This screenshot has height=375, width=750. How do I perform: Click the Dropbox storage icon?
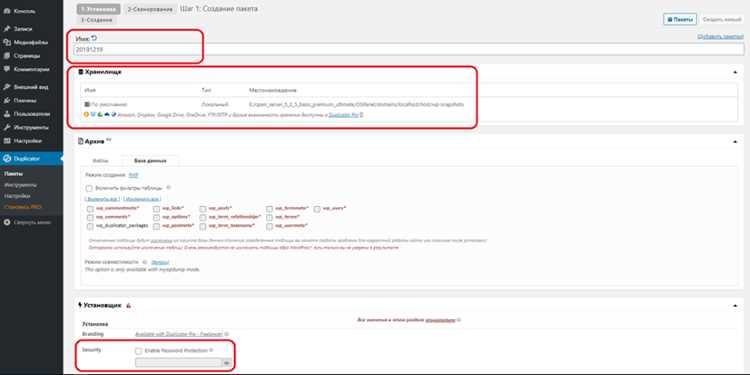pyautogui.click(x=93, y=115)
